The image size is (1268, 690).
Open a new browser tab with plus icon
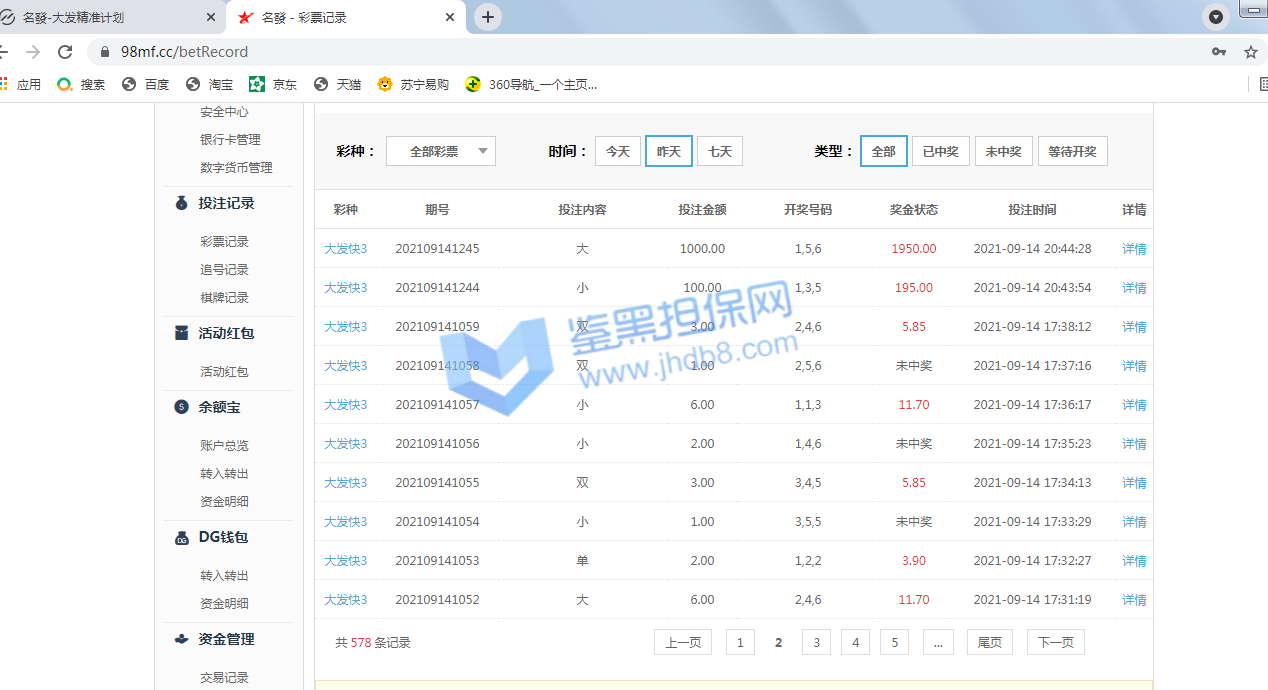pos(488,17)
